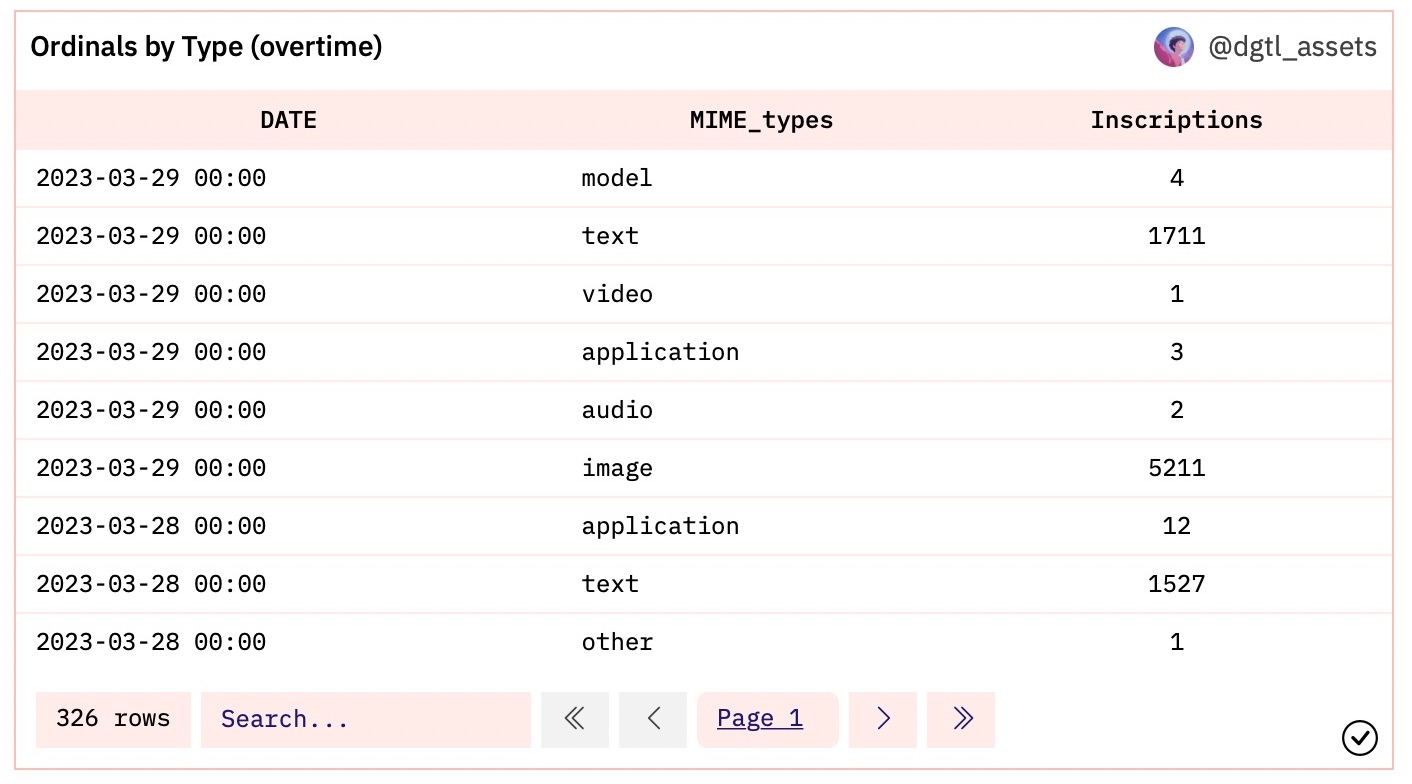Select the video MIME type cell
Screen dimensions: 1412x784
tap(617, 294)
